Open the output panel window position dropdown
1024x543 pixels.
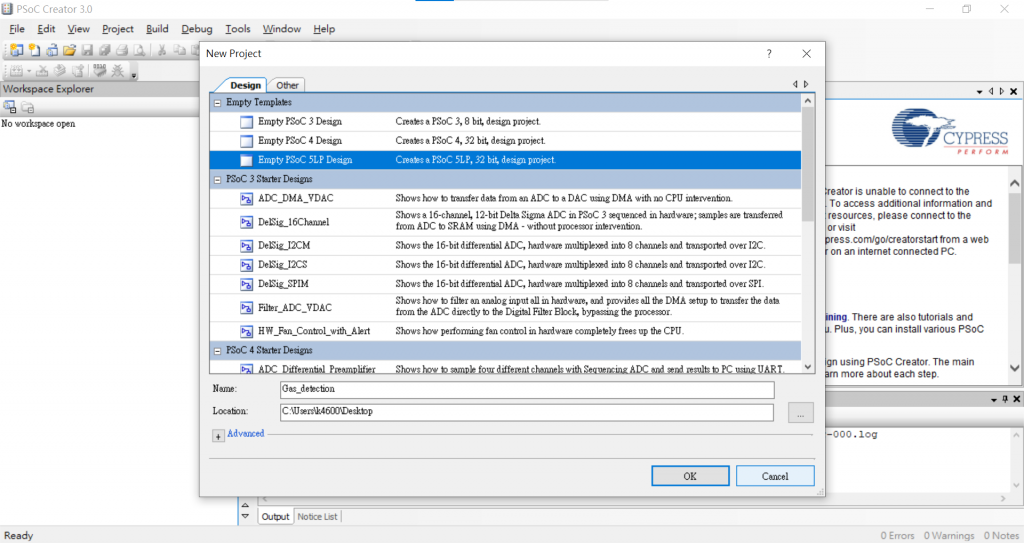994,399
